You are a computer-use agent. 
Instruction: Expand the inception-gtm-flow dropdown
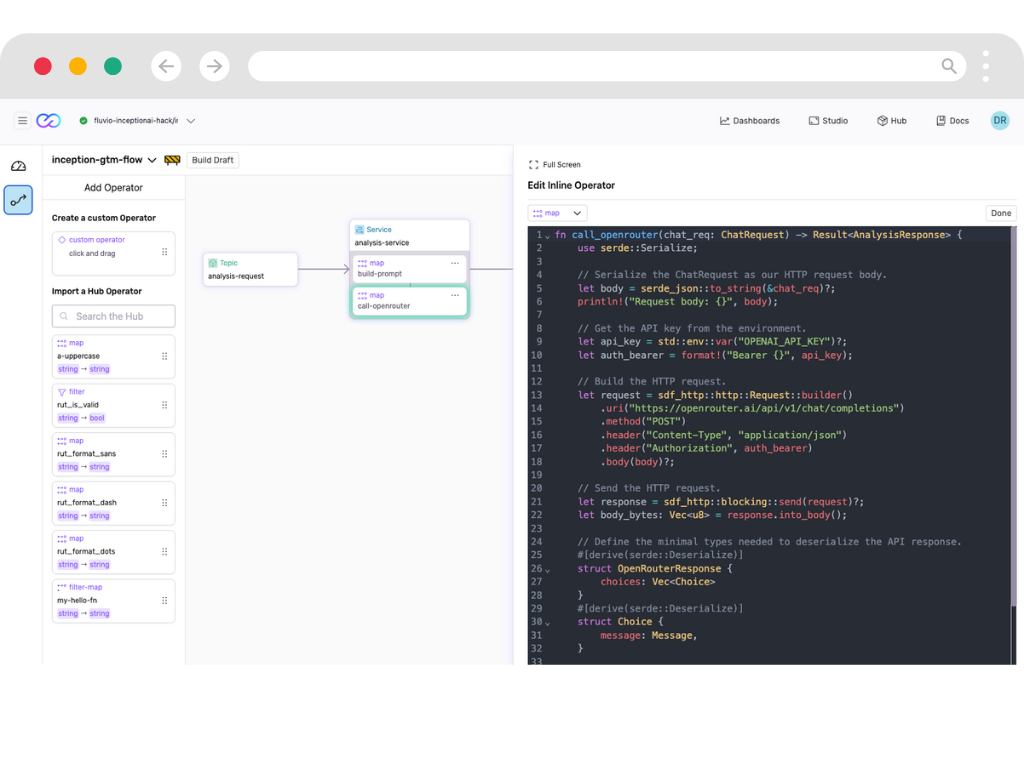point(152,160)
